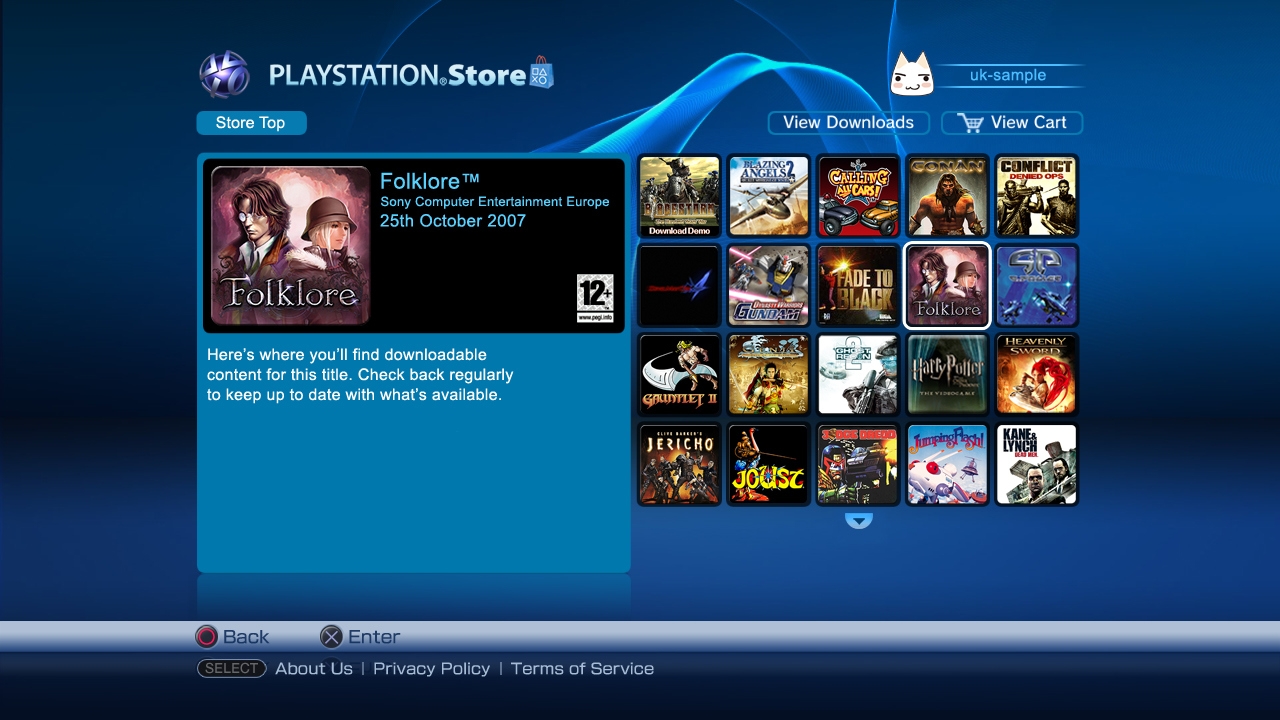1280x720 pixels.
Task: Select the Conflict Denied Ops tile
Action: pos(1037,196)
